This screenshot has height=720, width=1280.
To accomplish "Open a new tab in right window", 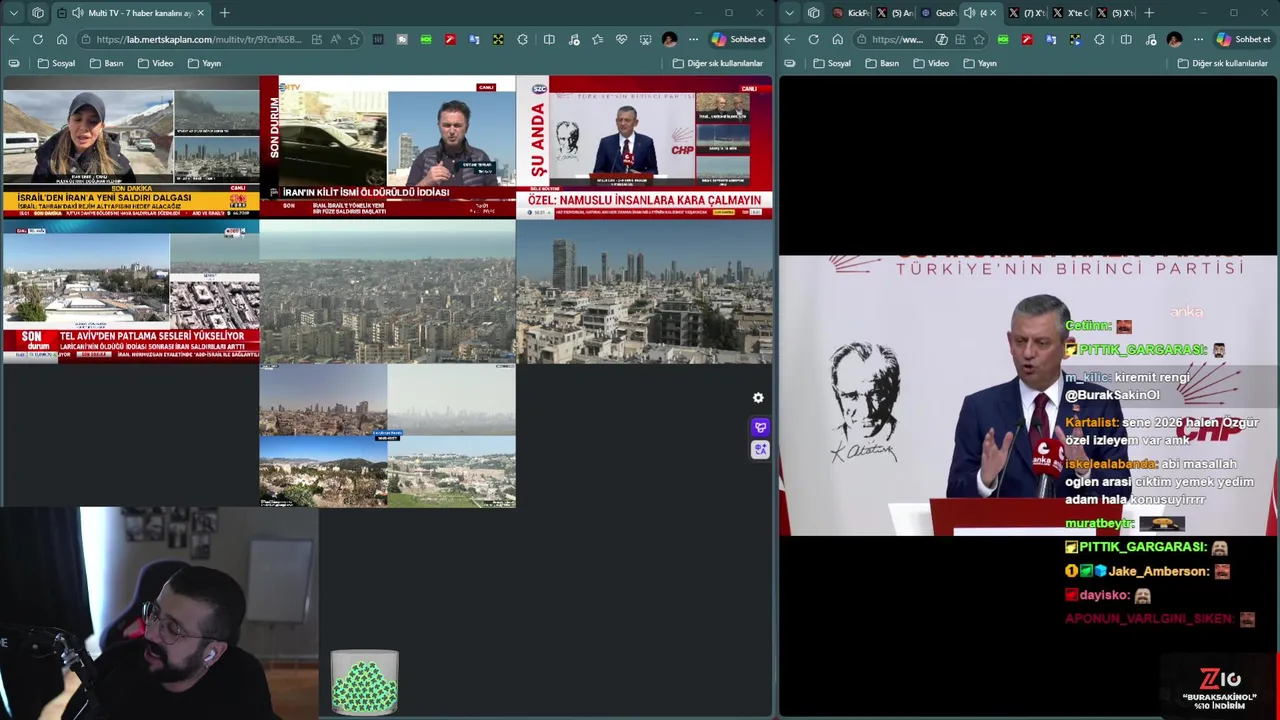I will click(x=1148, y=13).
